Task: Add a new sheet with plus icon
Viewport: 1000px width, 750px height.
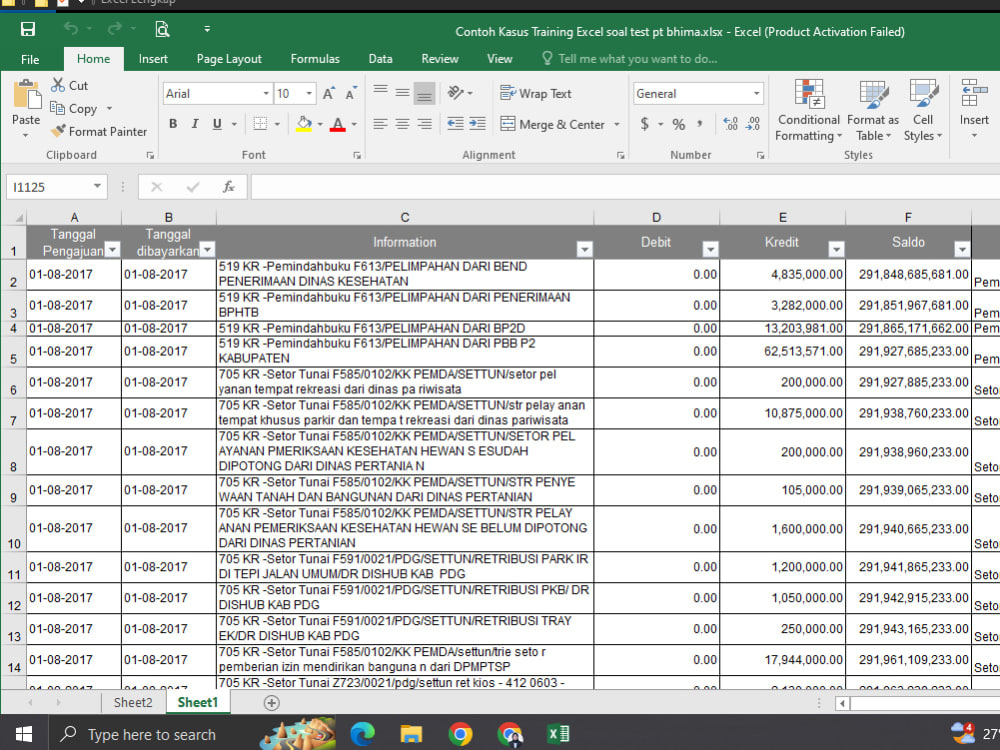Action: pos(272,703)
